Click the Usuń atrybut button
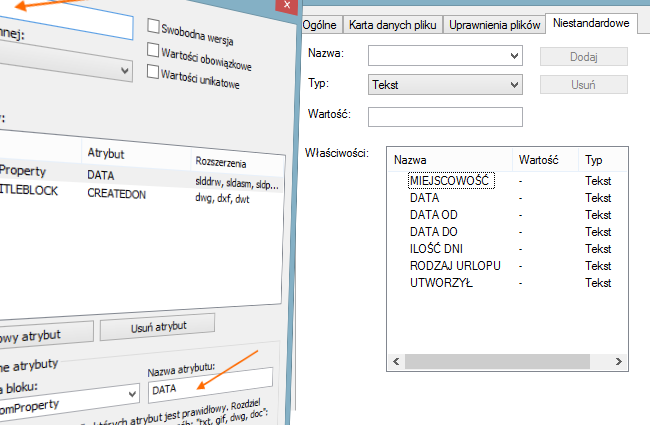Screen dimensions: 650x425 point(158,327)
